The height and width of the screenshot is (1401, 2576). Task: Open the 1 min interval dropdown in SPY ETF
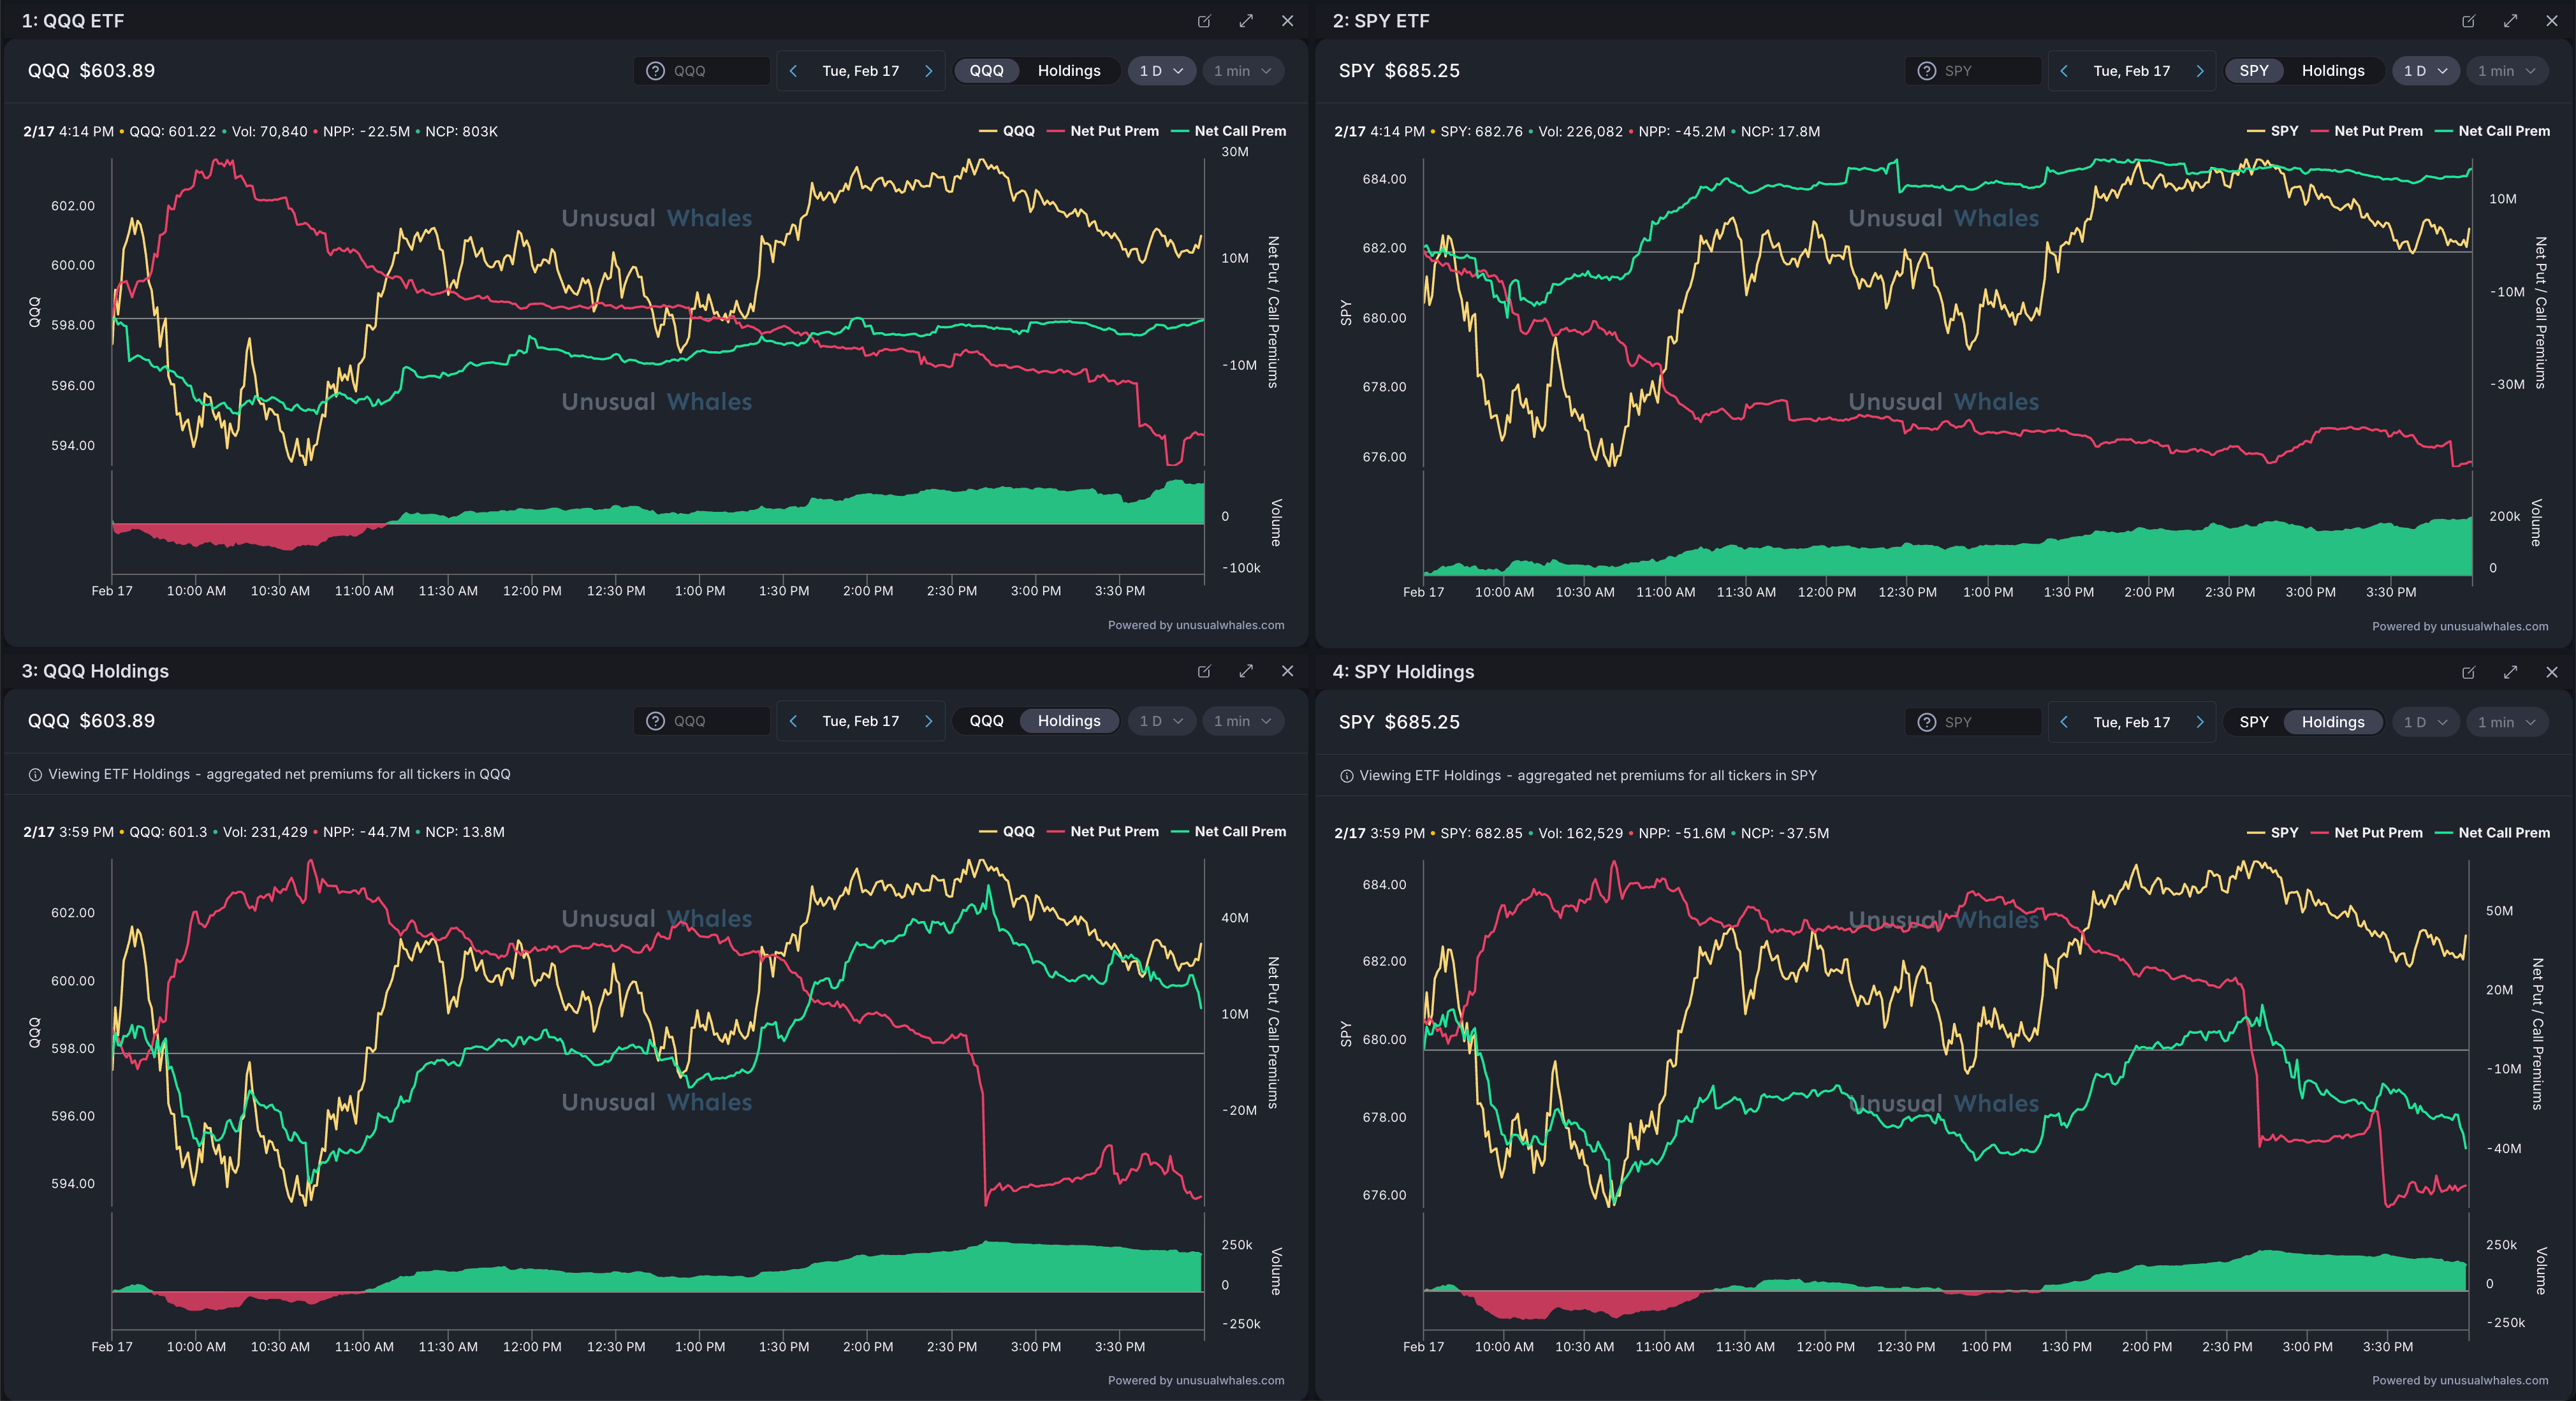click(2505, 71)
